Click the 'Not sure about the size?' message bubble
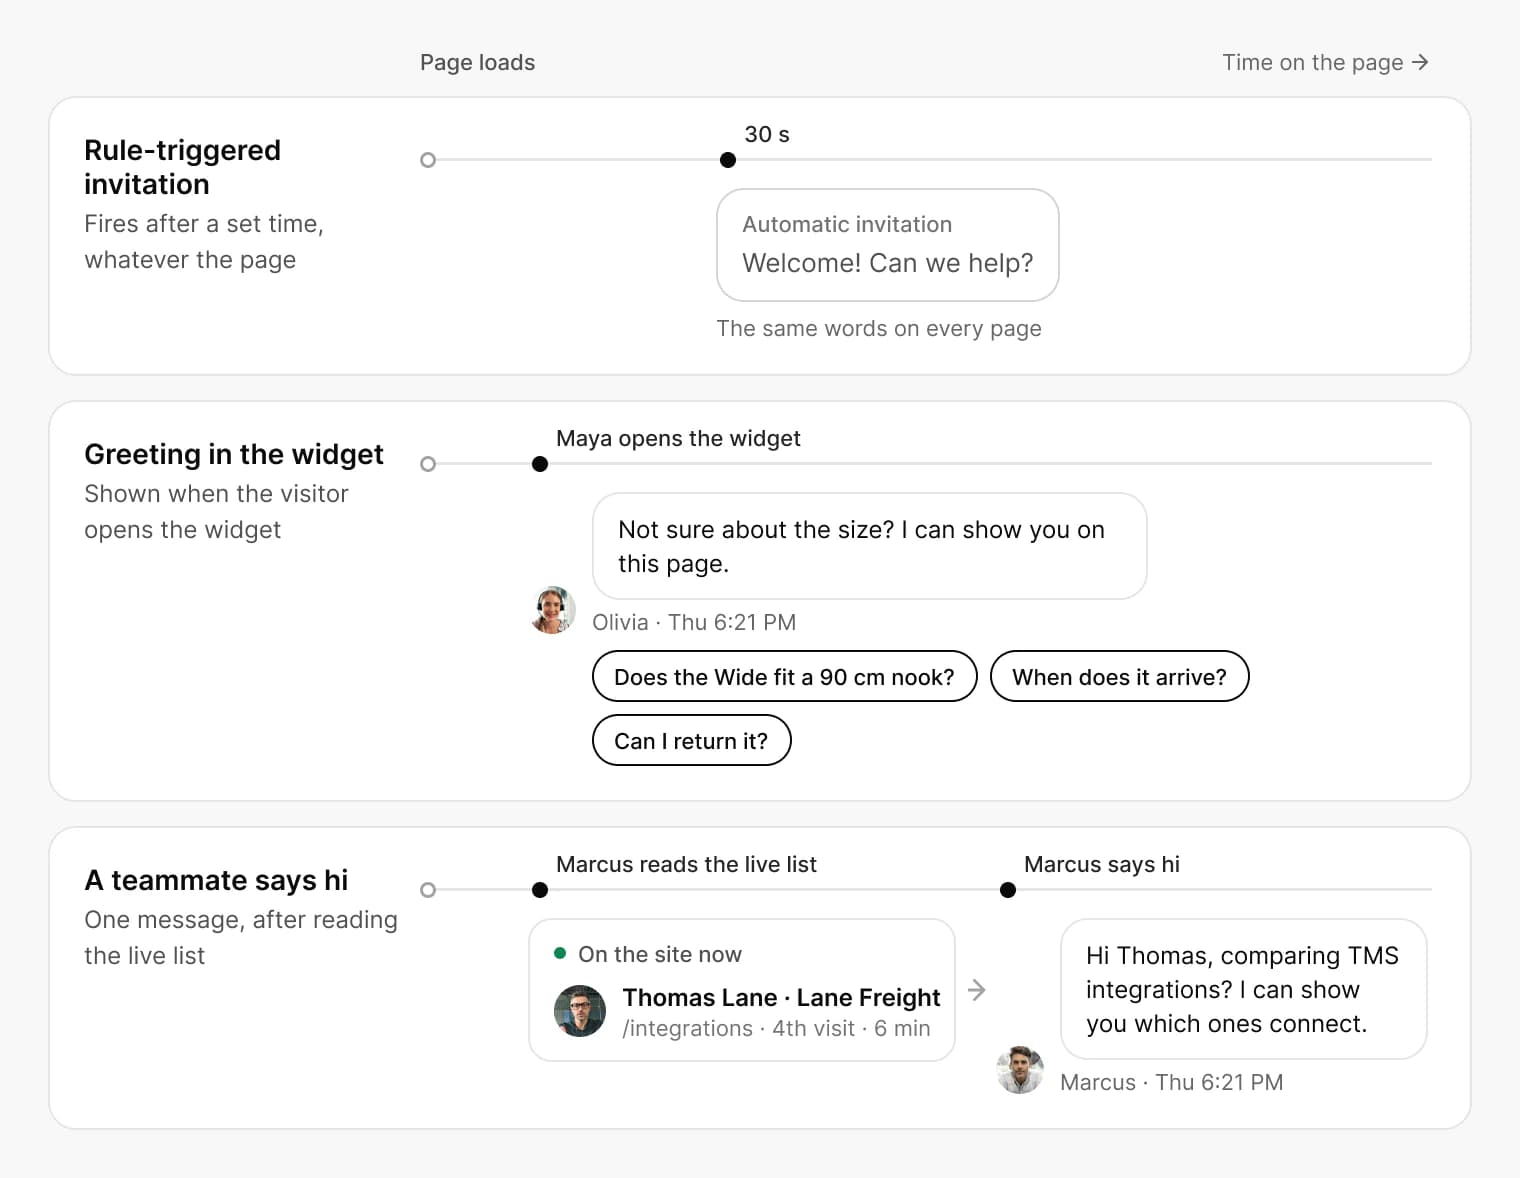The height and width of the screenshot is (1178, 1520). pos(869,546)
